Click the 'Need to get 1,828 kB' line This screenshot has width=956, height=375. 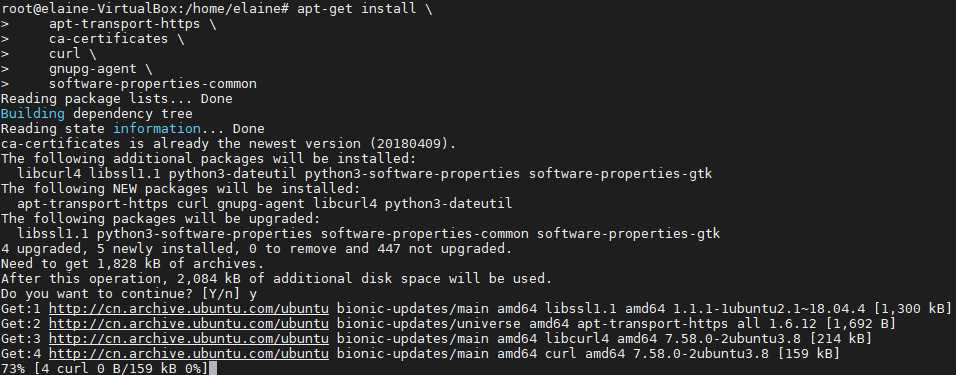(132, 263)
